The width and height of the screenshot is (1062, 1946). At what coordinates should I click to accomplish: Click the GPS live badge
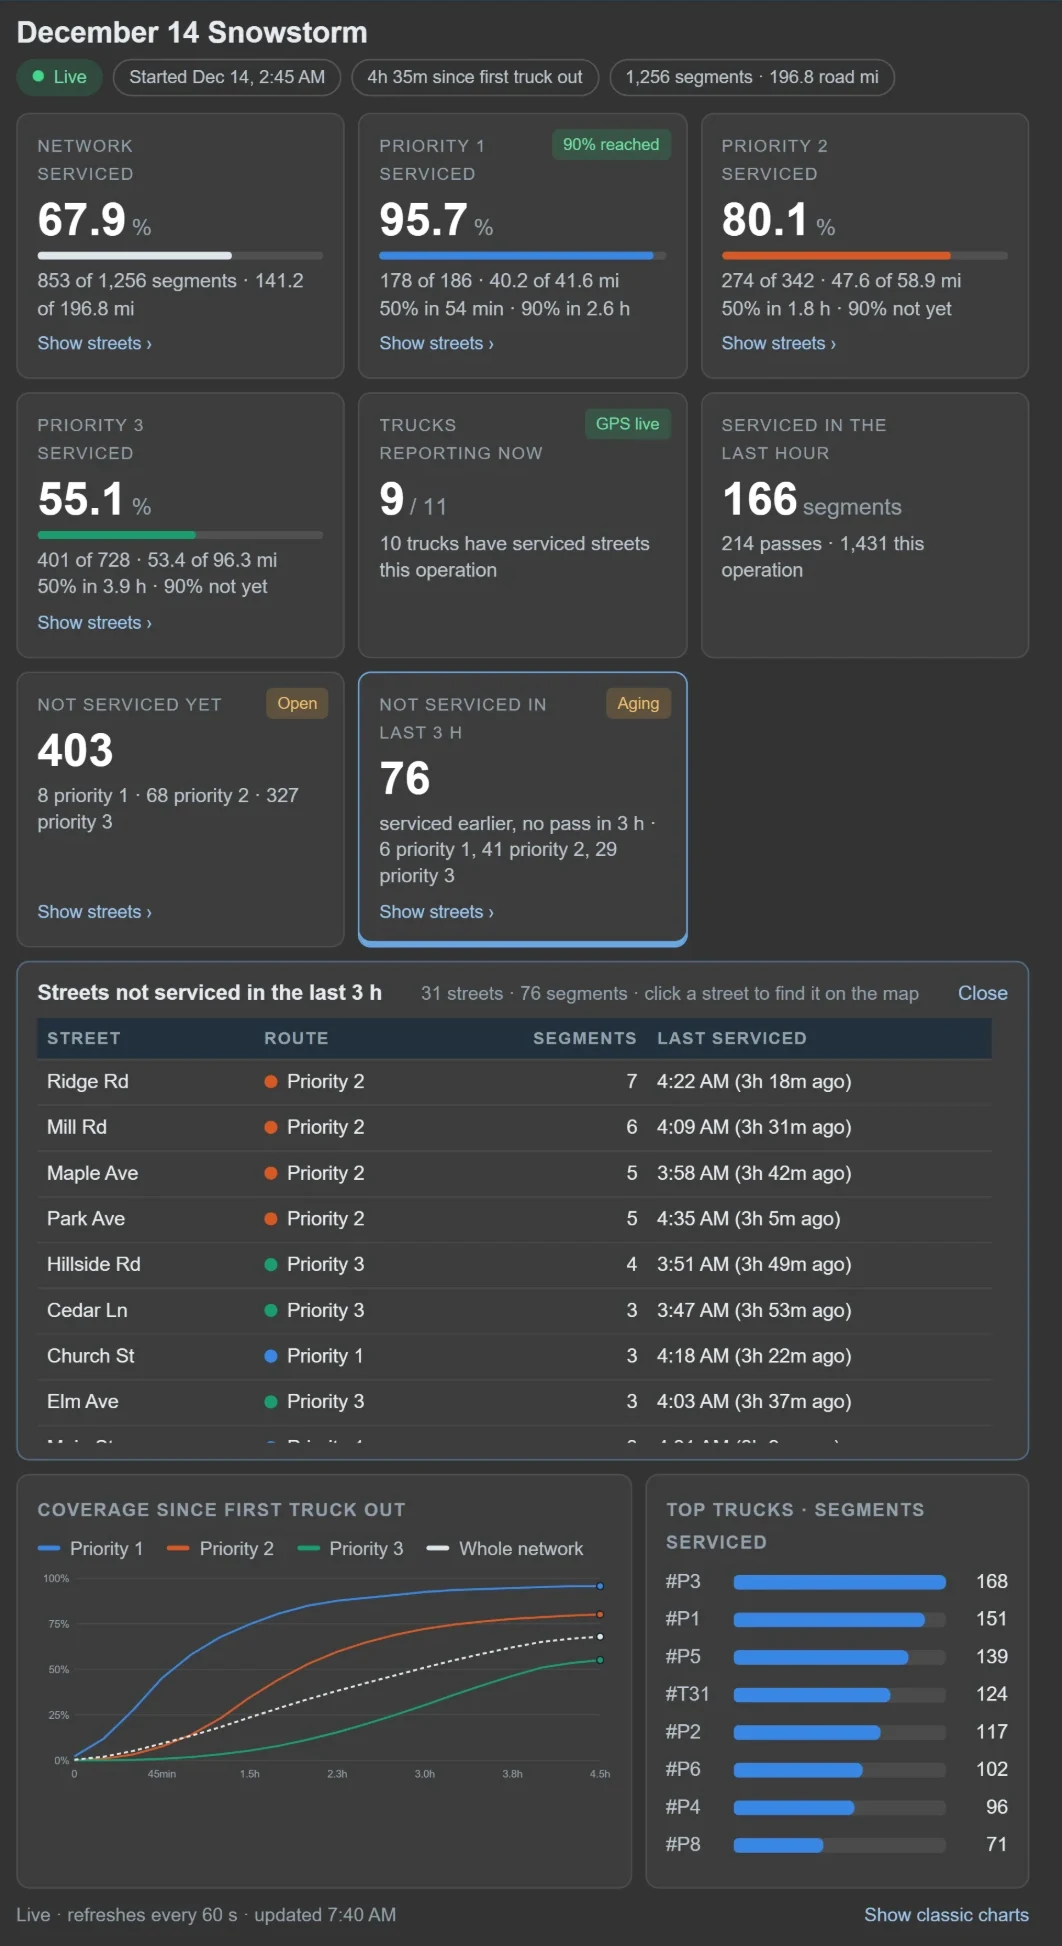coord(627,424)
